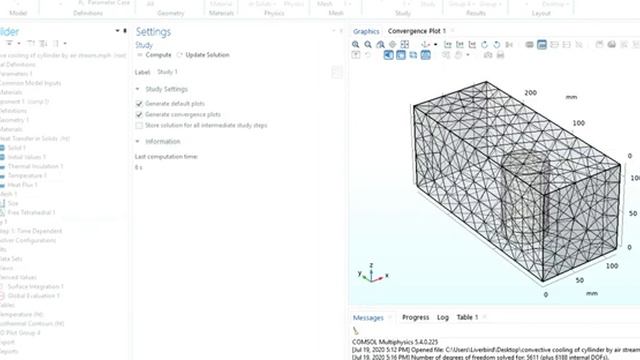The height and width of the screenshot is (360, 640).
Task: Click the highlighted selection mode icon in graphics toolbar
Action: pyautogui.click(x=542, y=44)
